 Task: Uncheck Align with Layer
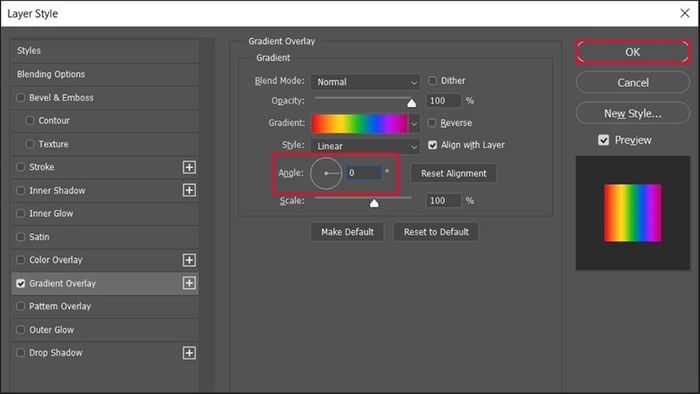point(432,145)
